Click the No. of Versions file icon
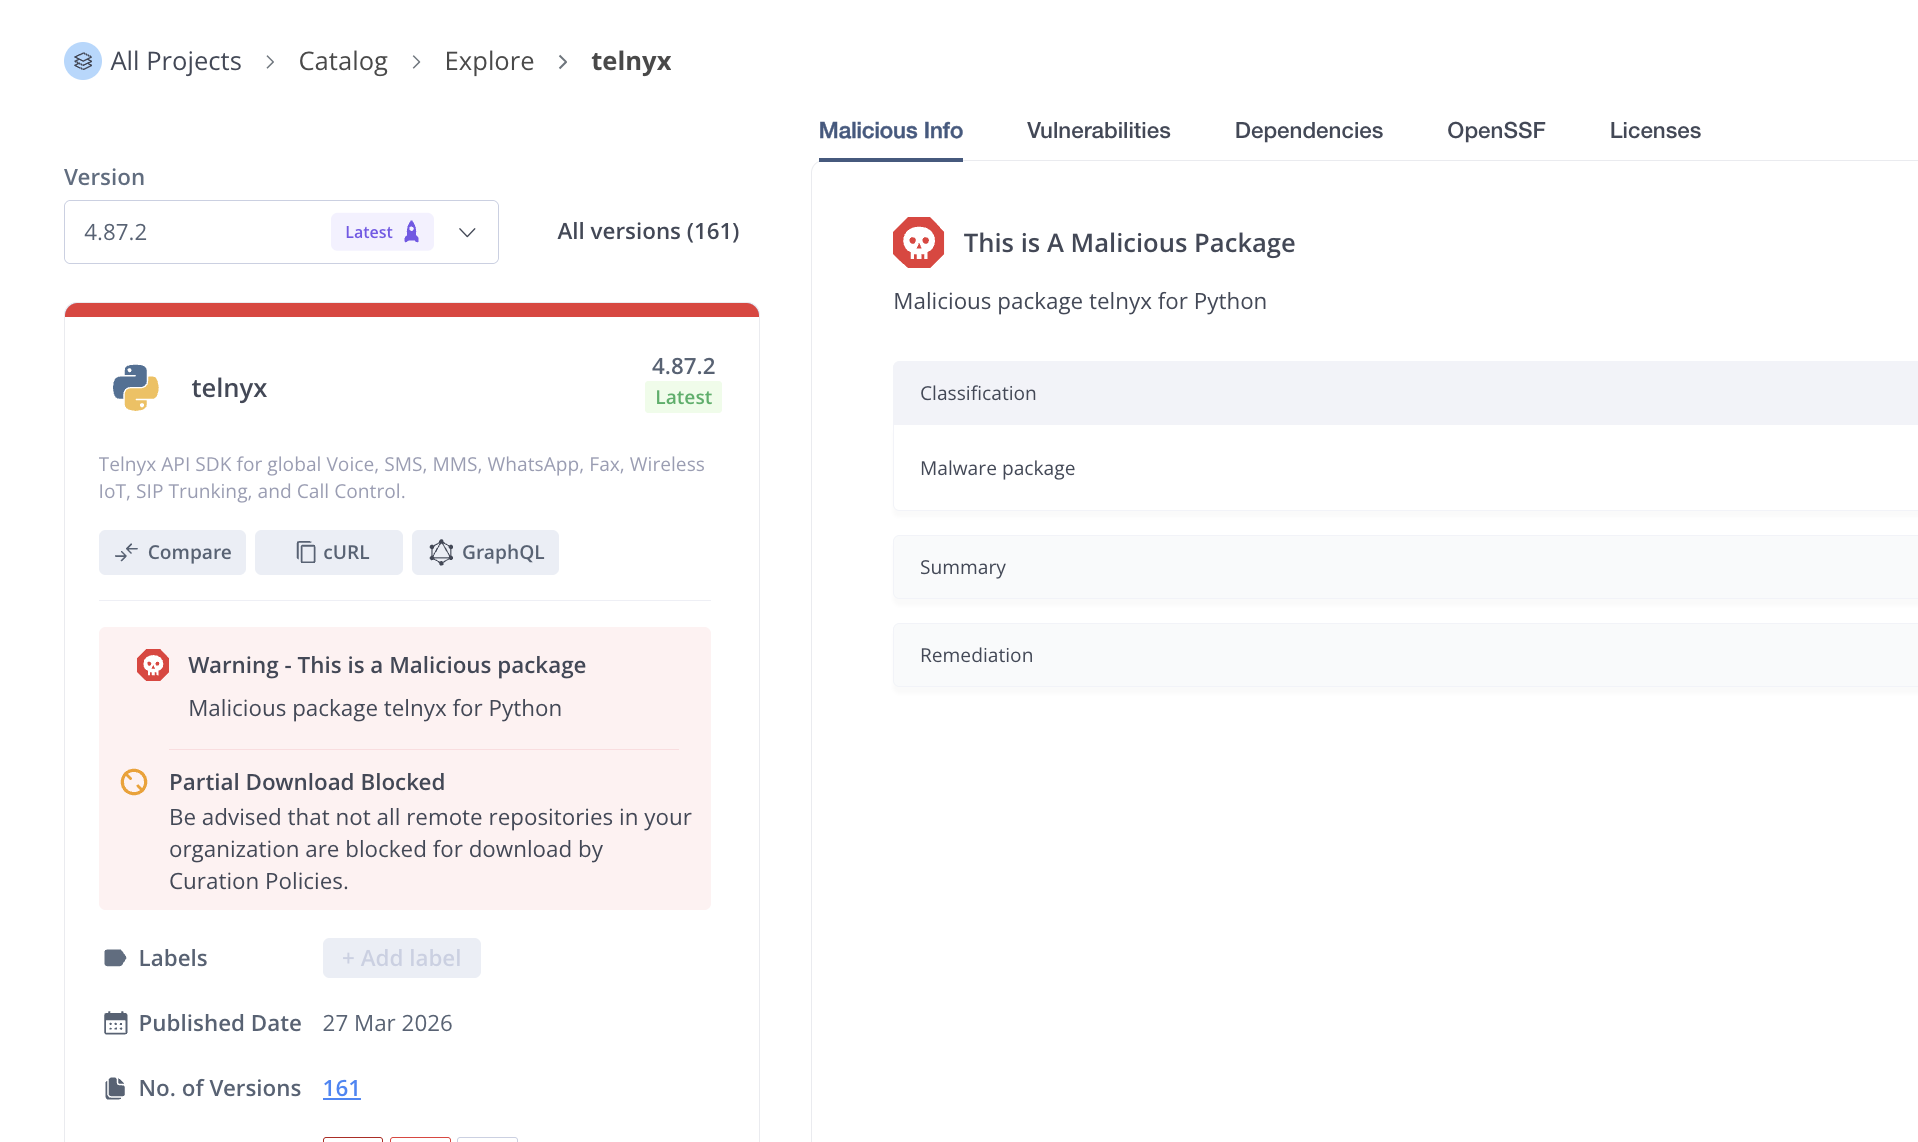This screenshot has width=1918, height=1142. pos(115,1088)
